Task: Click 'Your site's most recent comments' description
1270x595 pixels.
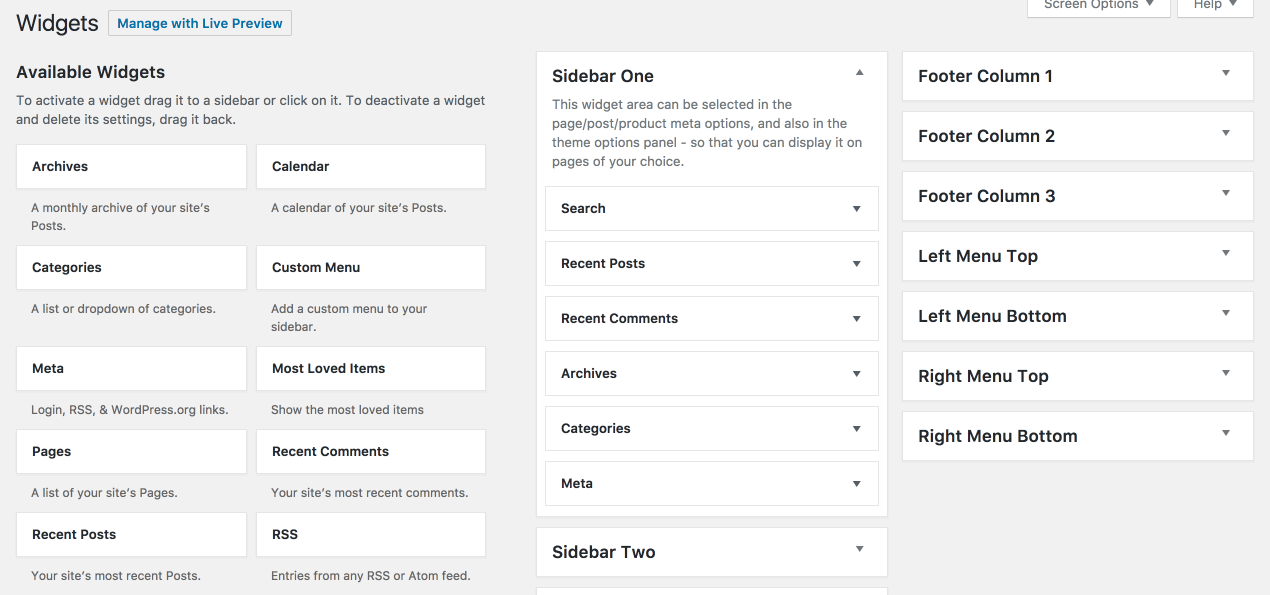Action: pos(370,493)
